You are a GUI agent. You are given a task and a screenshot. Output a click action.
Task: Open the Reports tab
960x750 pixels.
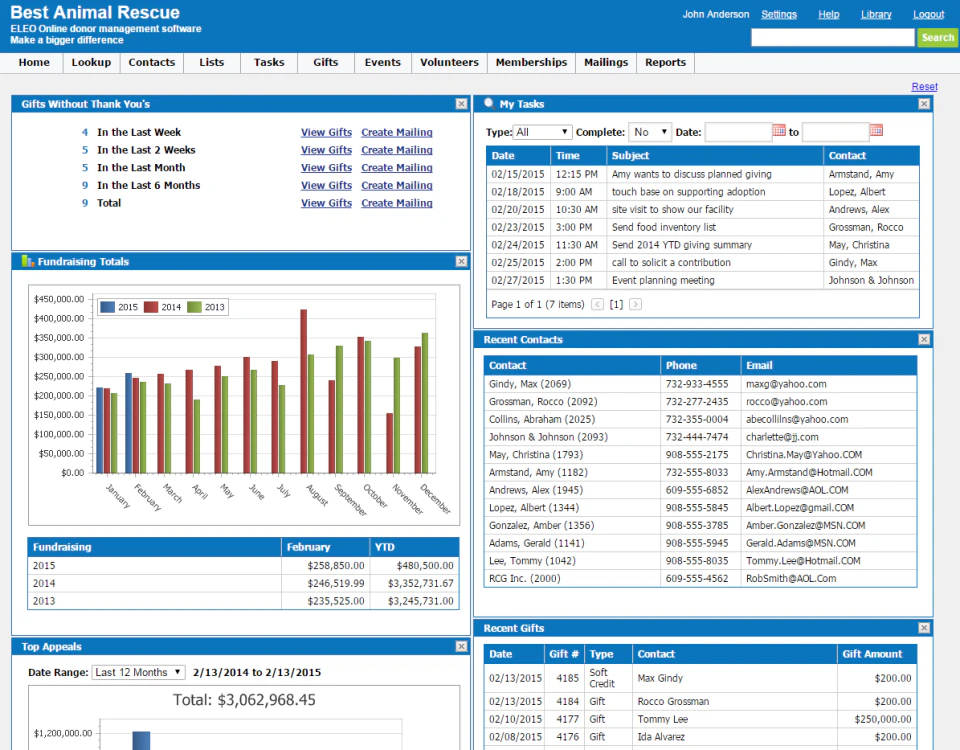pyautogui.click(x=664, y=62)
